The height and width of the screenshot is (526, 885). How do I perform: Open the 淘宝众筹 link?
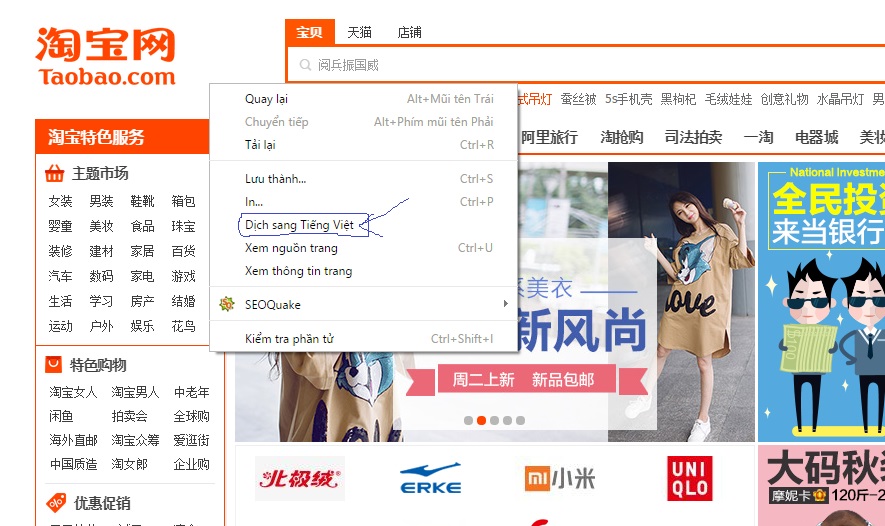click(x=135, y=440)
